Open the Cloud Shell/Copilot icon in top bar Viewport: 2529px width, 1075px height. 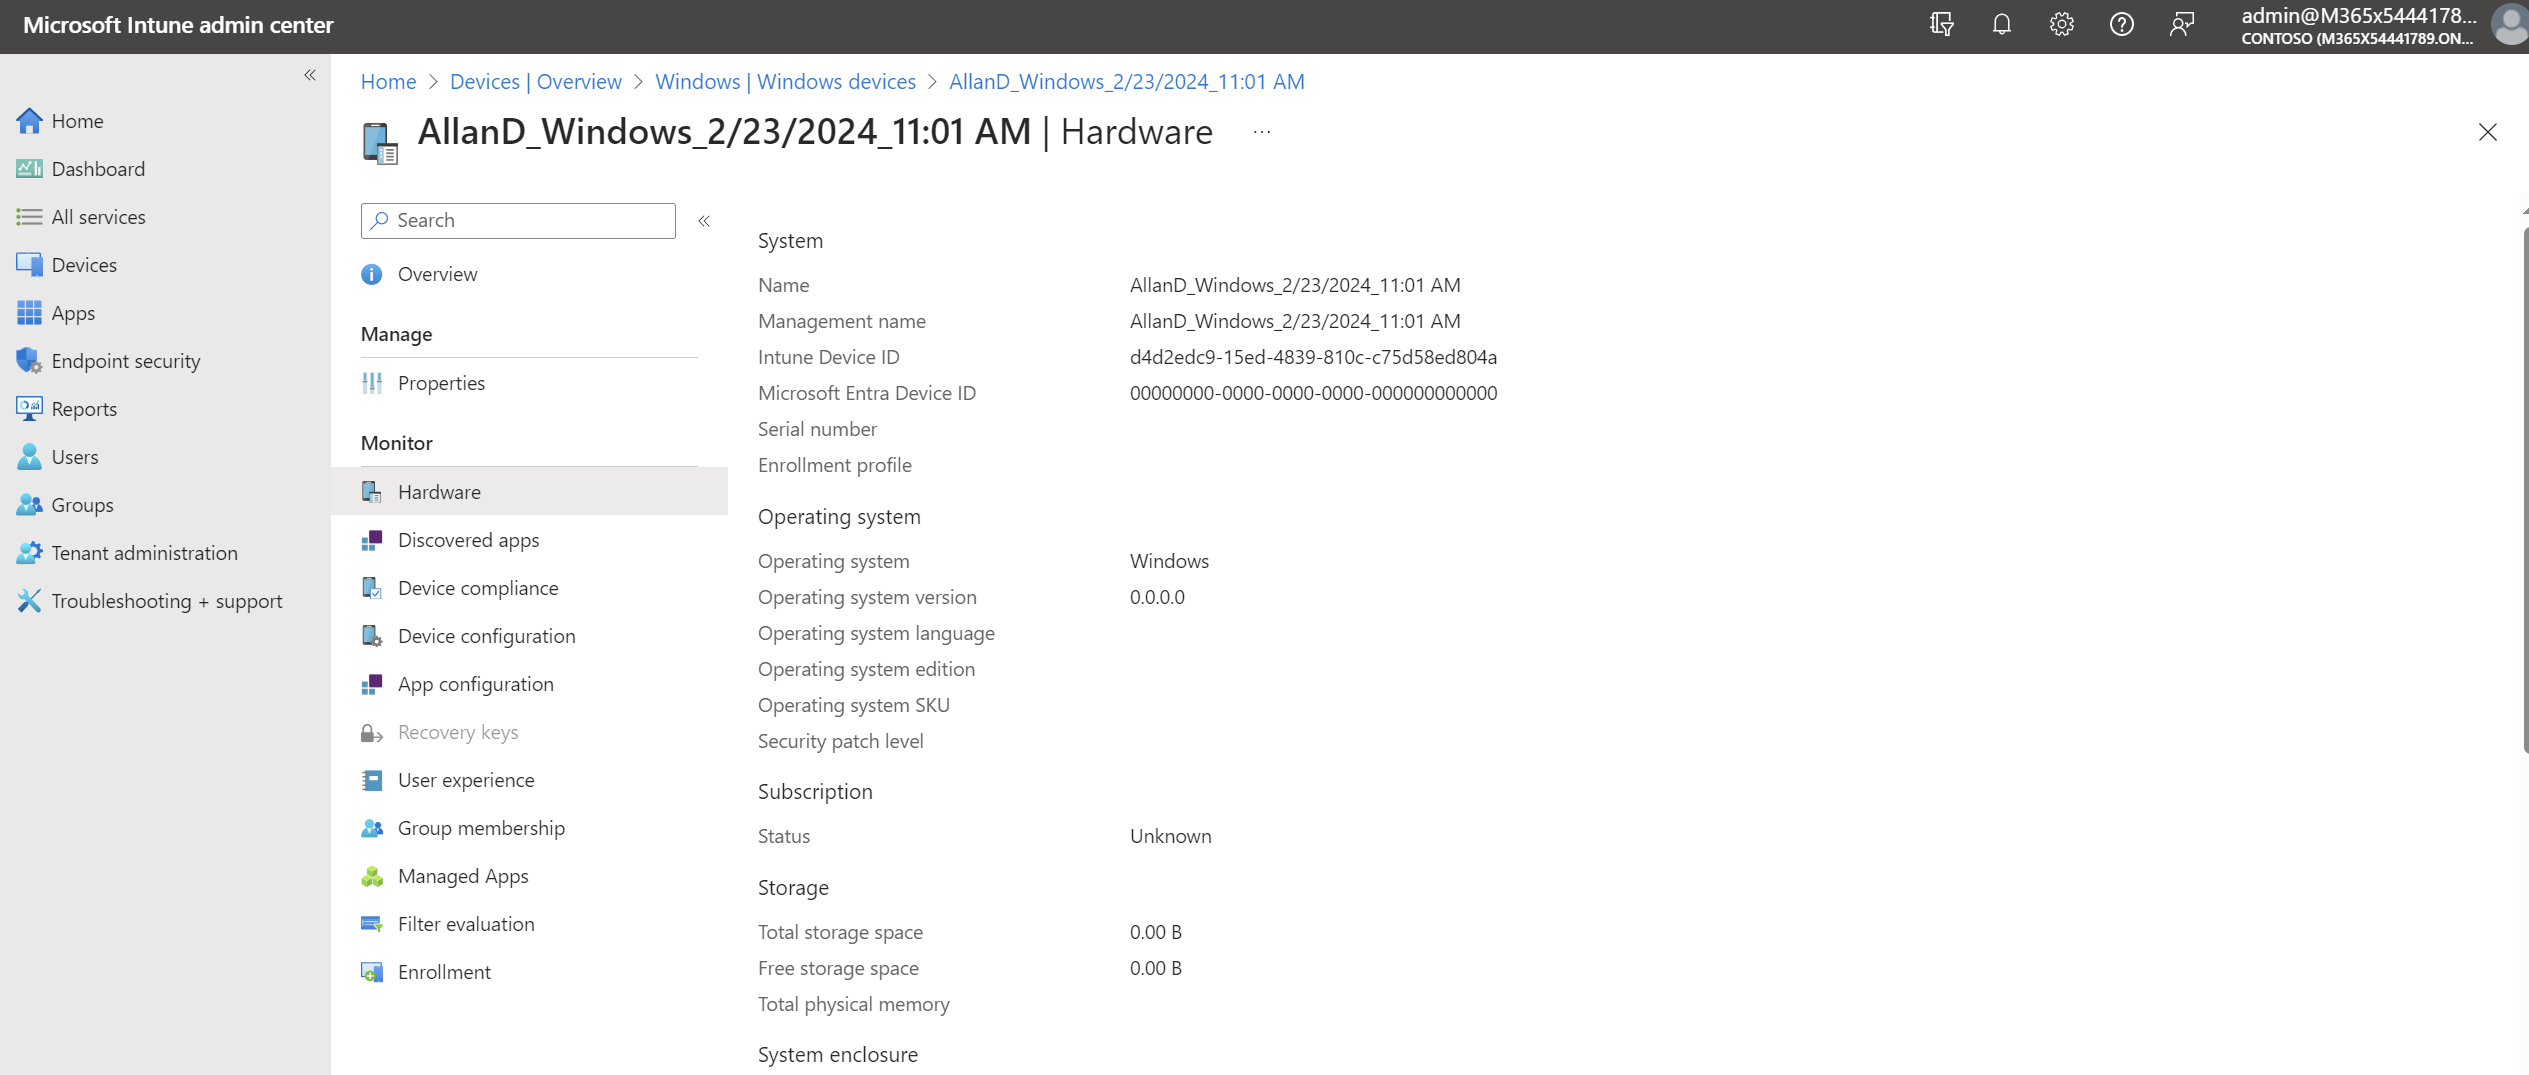click(x=1941, y=24)
